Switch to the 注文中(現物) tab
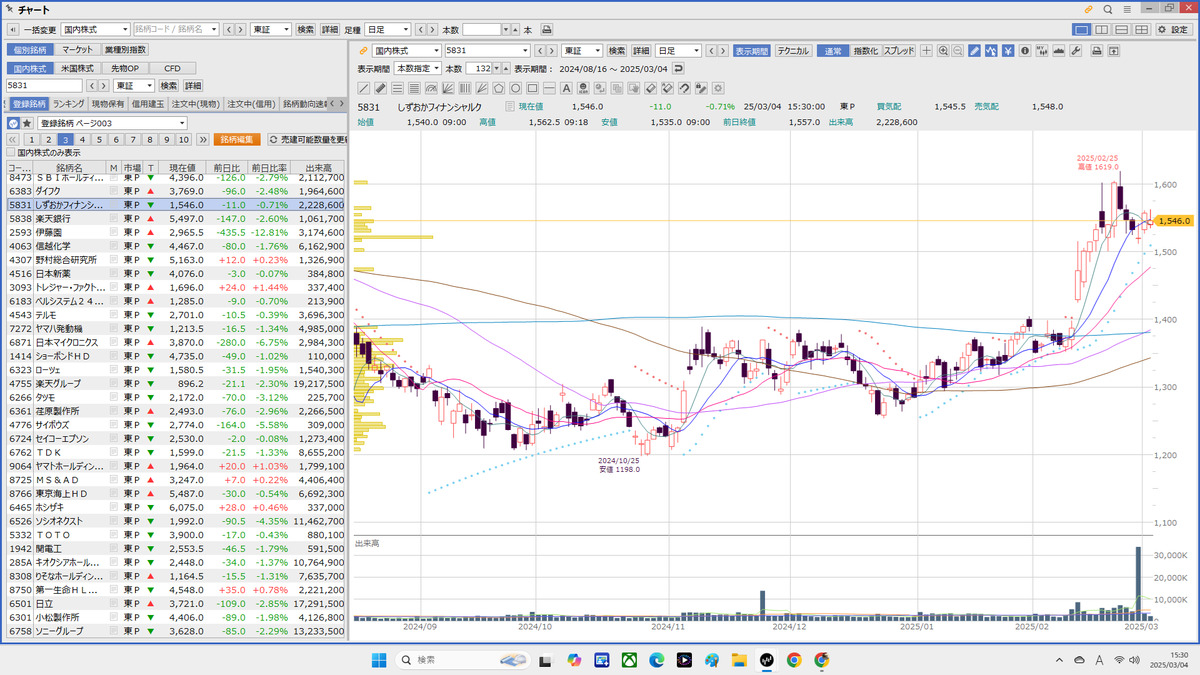This screenshot has width=1200, height=675. (x=196, y=104)
